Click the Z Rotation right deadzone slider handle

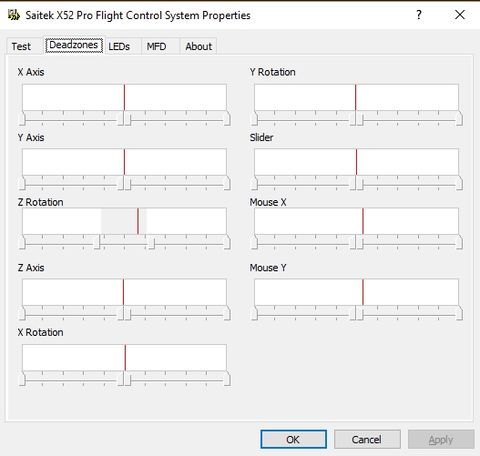pyautogui.click(x=151, y=242)
